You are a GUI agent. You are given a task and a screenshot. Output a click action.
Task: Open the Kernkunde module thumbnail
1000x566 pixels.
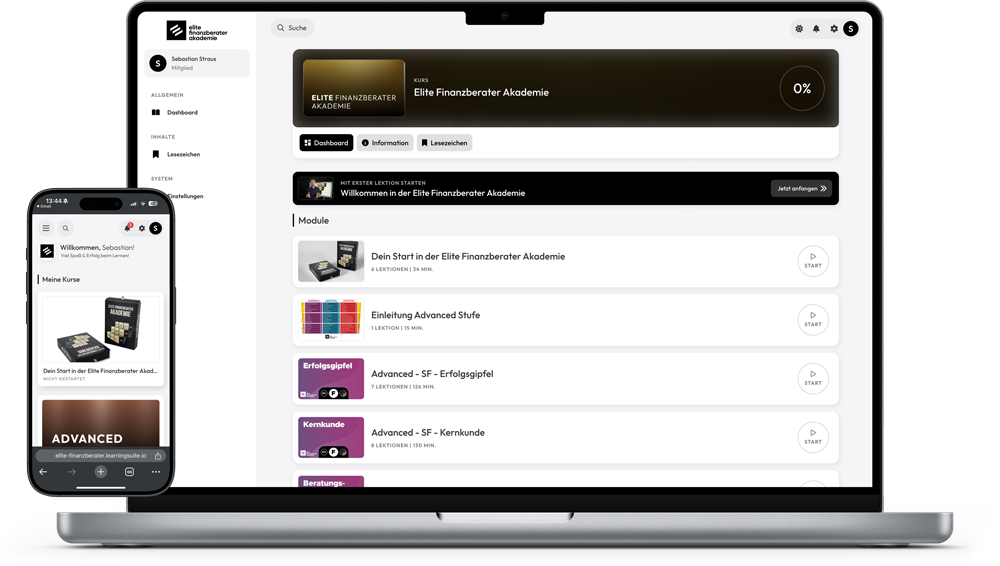coord(331,437)
